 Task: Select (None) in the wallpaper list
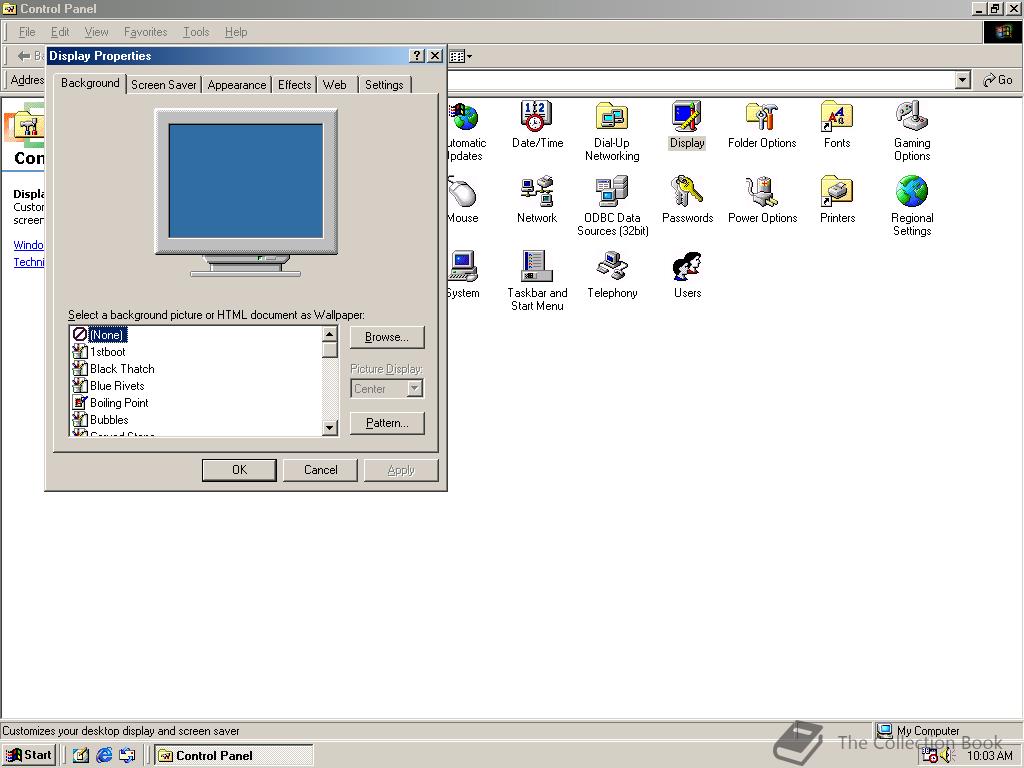click(99, 334)
